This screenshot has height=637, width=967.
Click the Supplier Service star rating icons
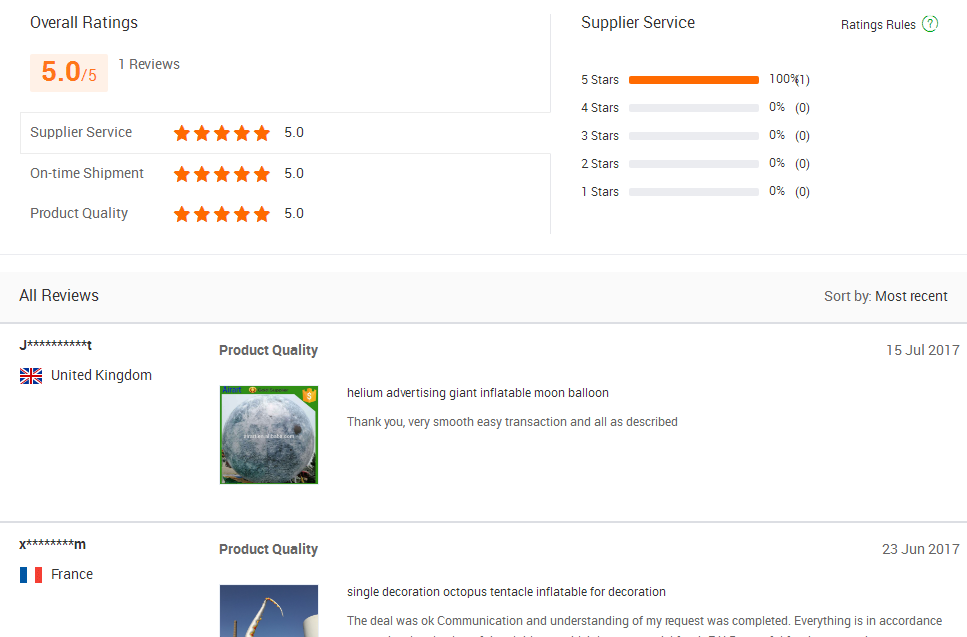click(222, 133)
